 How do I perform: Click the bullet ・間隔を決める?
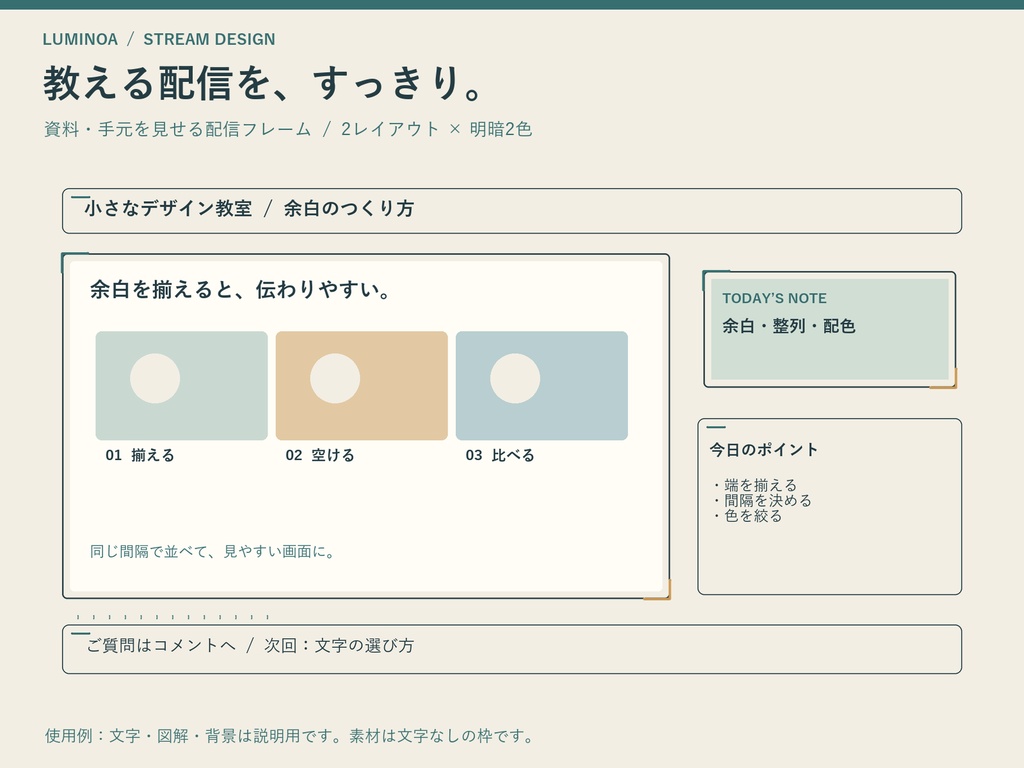coord(761,500)
